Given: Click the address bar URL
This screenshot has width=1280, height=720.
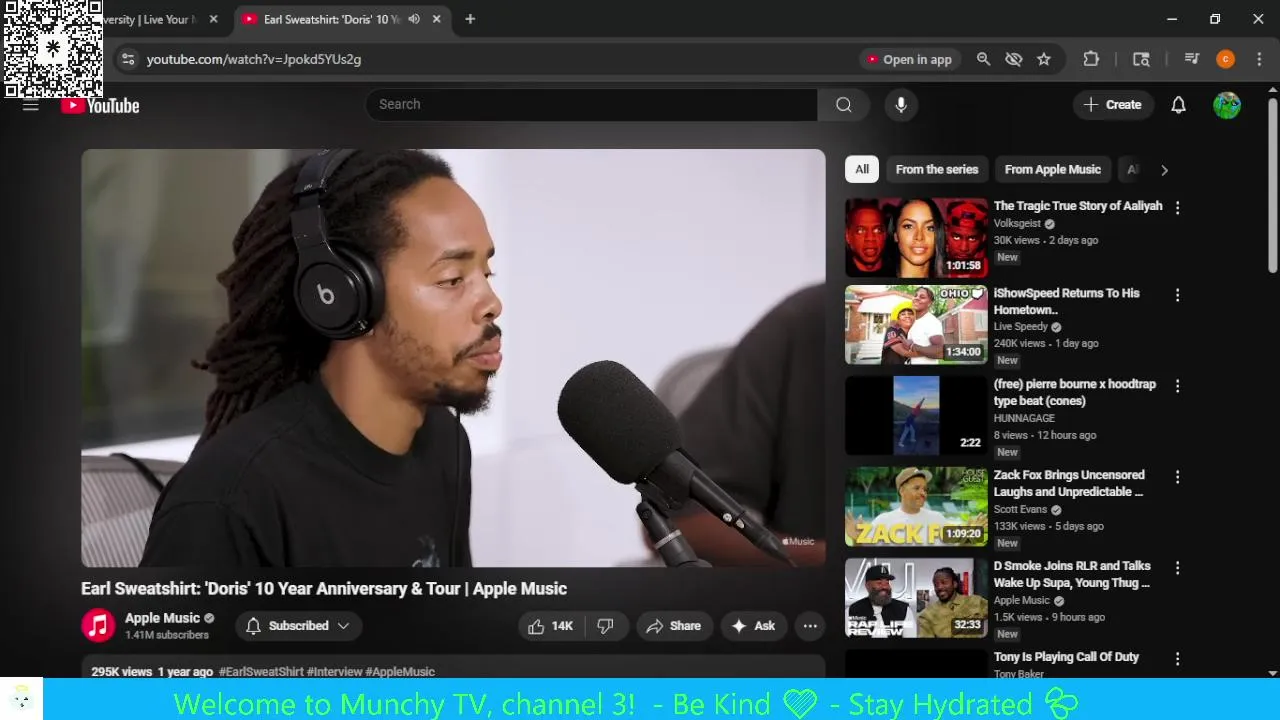Looking at the screenshot, I should 254,59.
